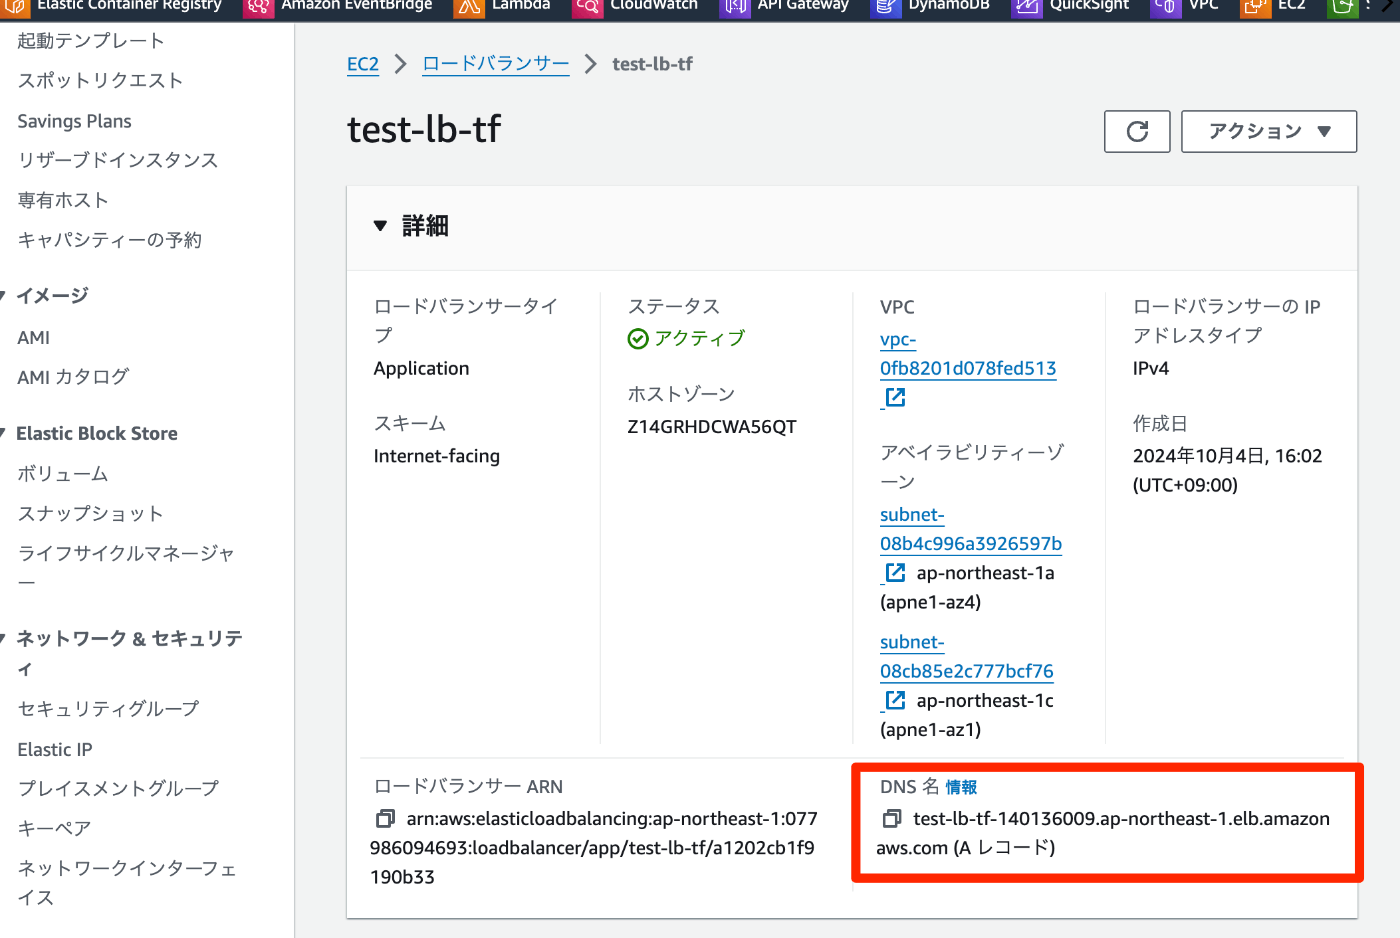Open スナップショット in the sidebar
Image resolution: width=1400 pixels, height=938 pixels.
(x=90, y=514)
